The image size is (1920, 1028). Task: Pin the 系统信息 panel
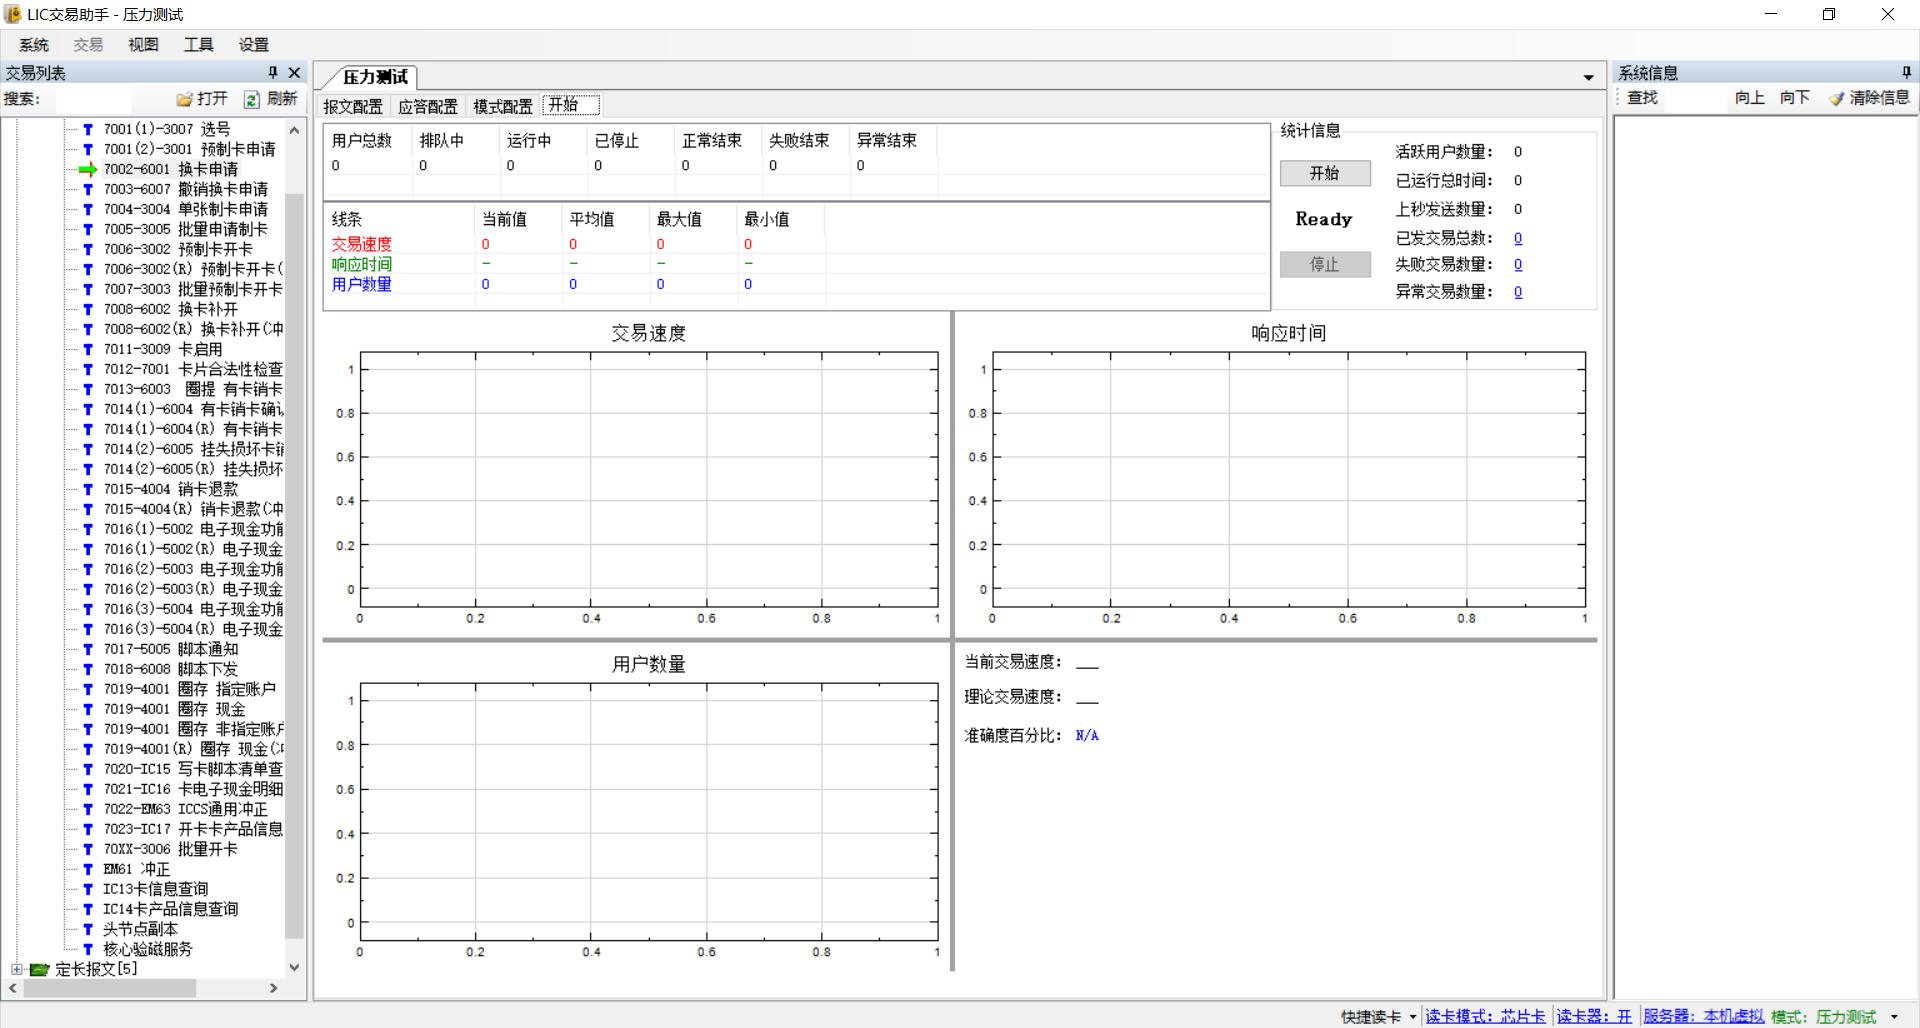pos(1906,72)
